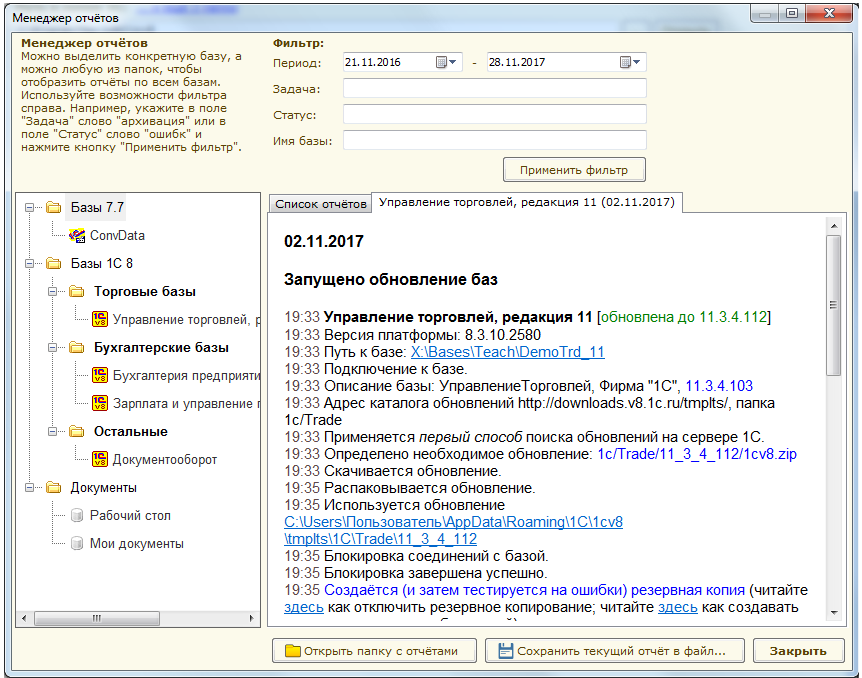Select the Торговые базы tree label

click(145, 291)
